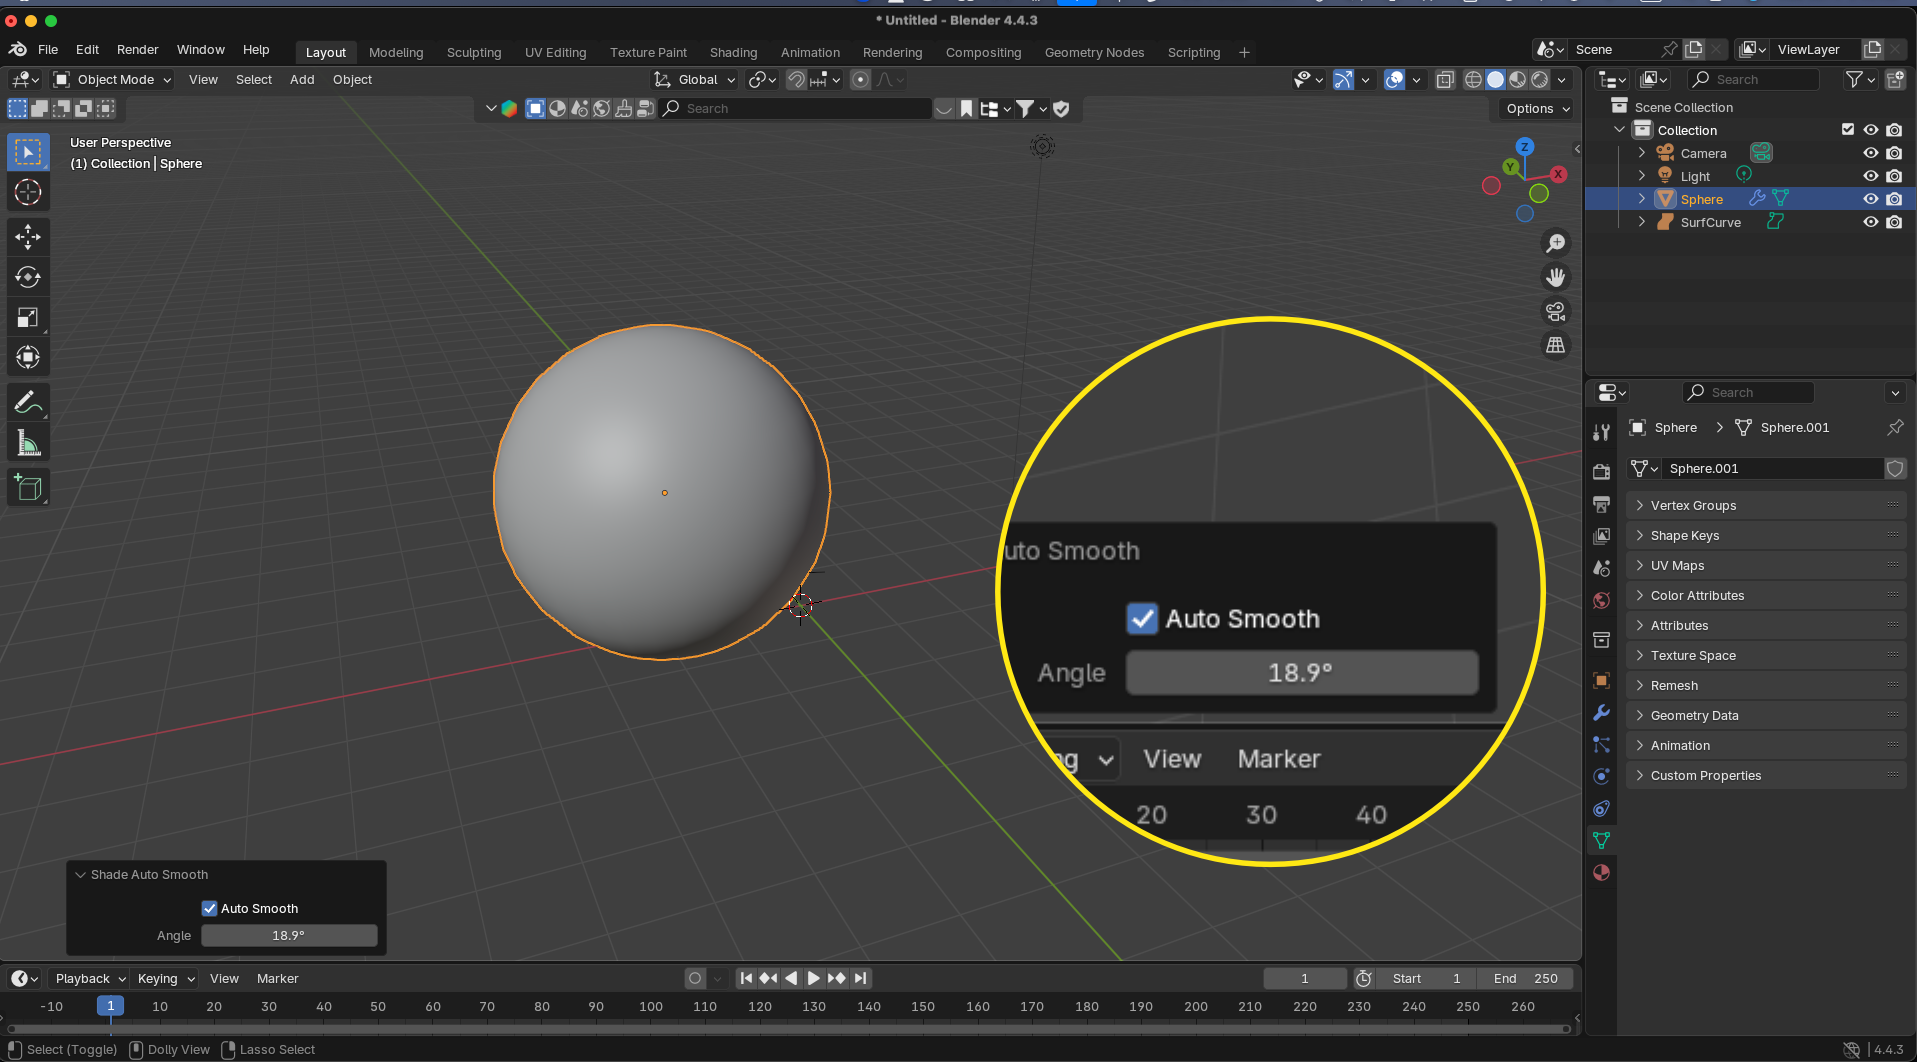Select rendered viewport shading mode
Image resolution: width=1917 pixels, height=1062 pixels.
pos(1540,80)
